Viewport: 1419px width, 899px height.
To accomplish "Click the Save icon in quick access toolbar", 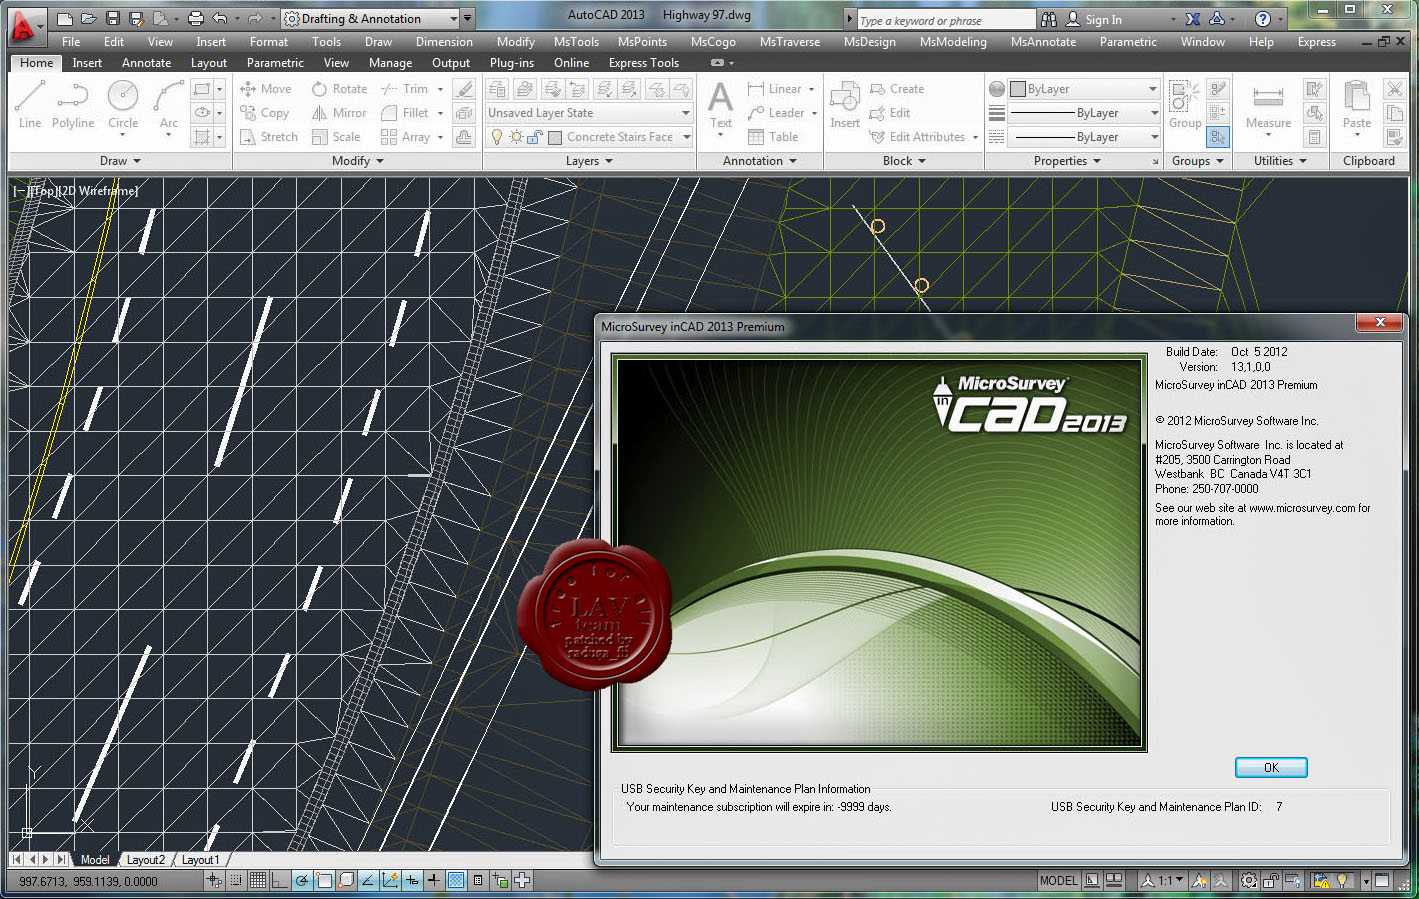I will point(112,19).
